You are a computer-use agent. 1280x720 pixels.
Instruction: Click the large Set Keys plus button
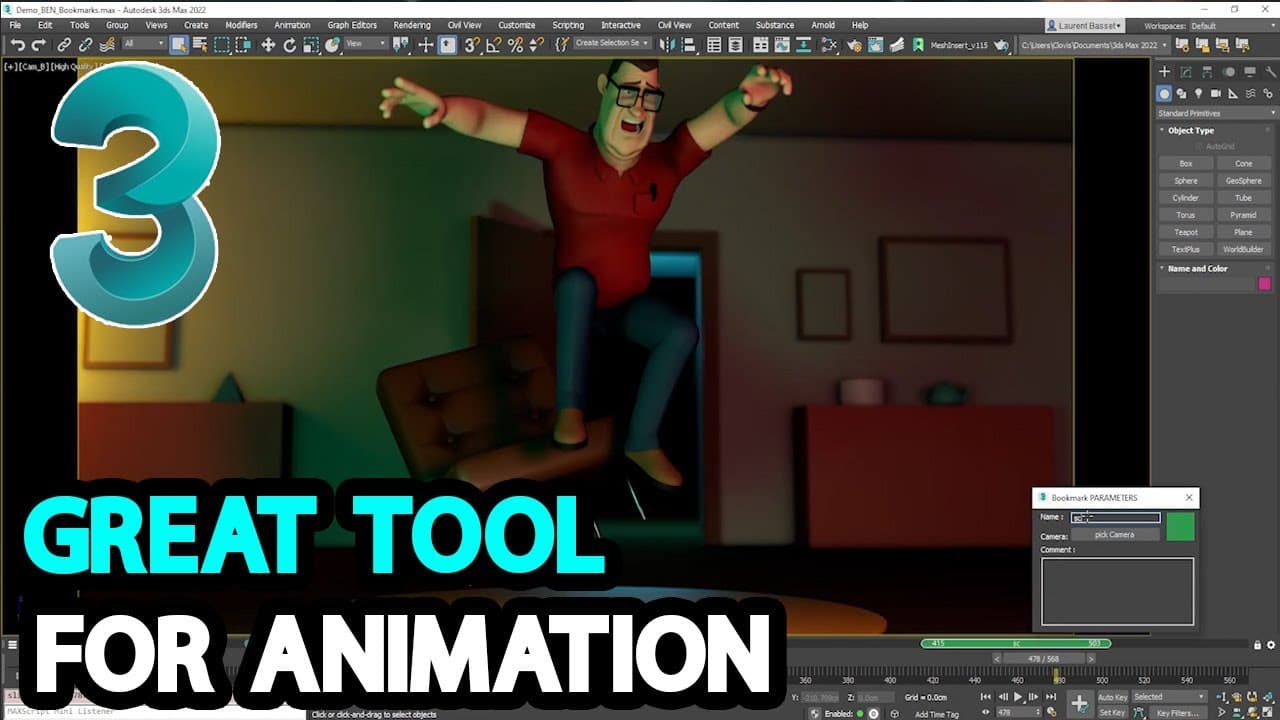pyautogui.click(x=1079, y=704)
